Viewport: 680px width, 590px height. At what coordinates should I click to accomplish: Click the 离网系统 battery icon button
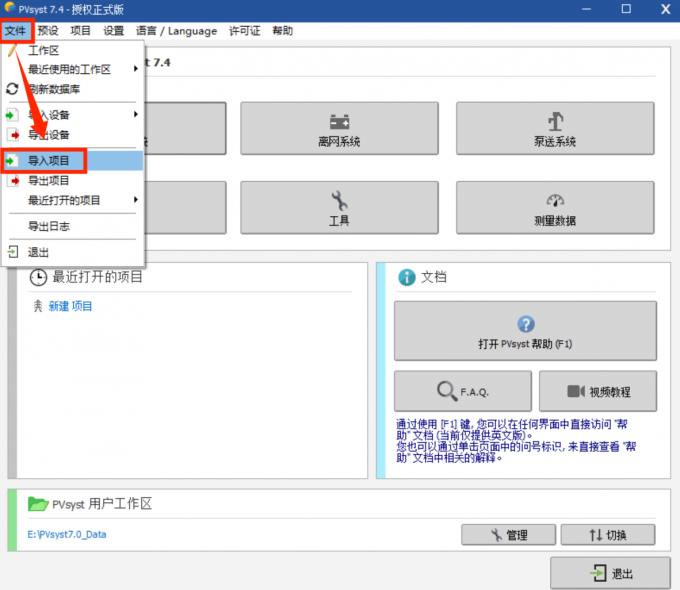click(x=339, y=128)
